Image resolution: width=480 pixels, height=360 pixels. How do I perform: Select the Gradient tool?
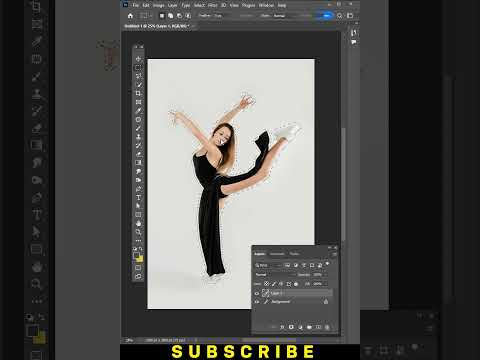[138, 163]
